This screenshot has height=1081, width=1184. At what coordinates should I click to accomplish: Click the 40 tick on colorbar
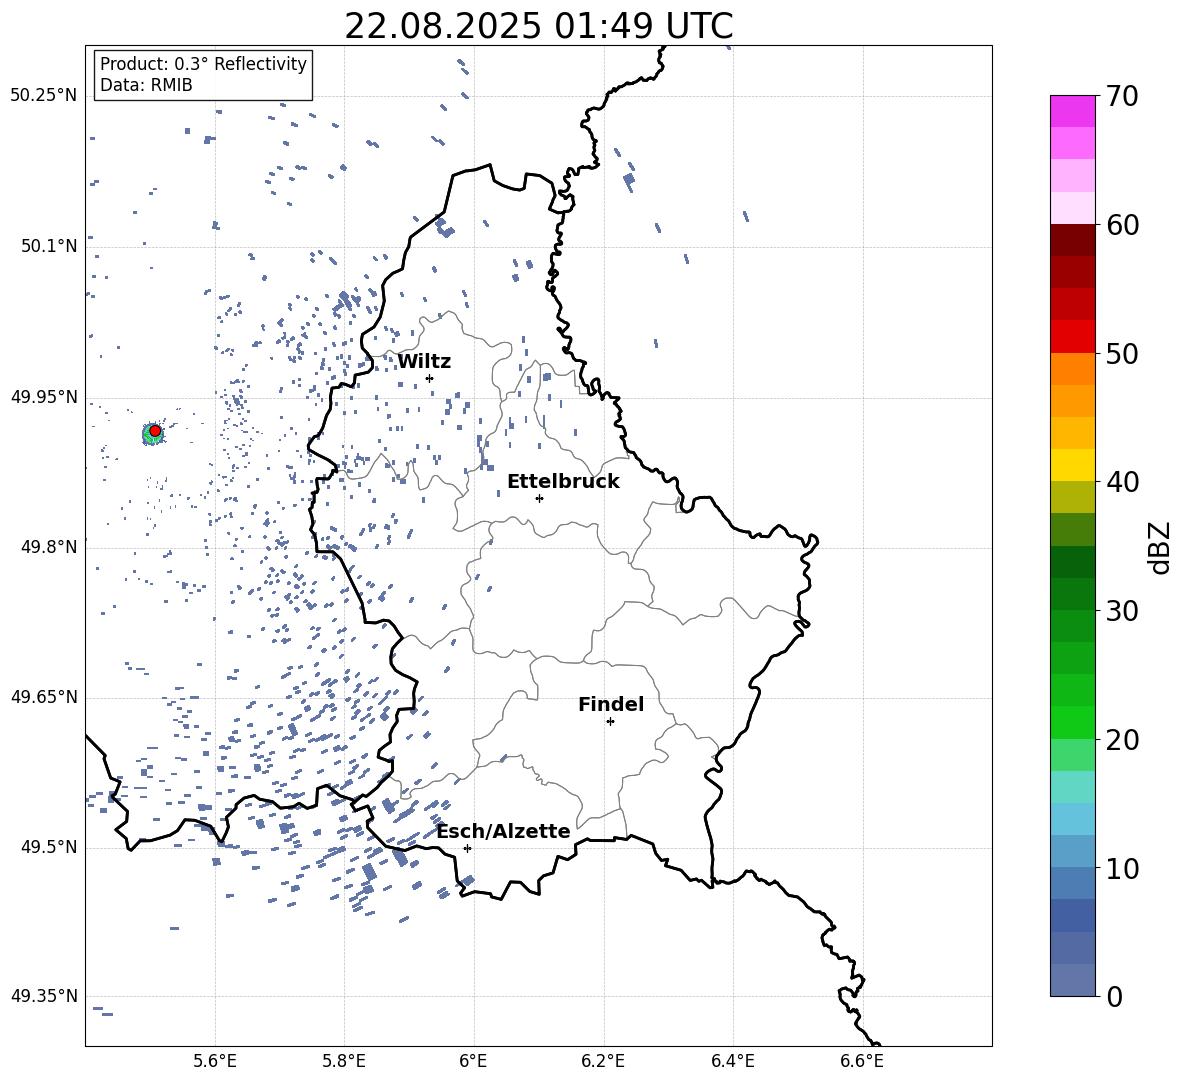[1122, 482]
